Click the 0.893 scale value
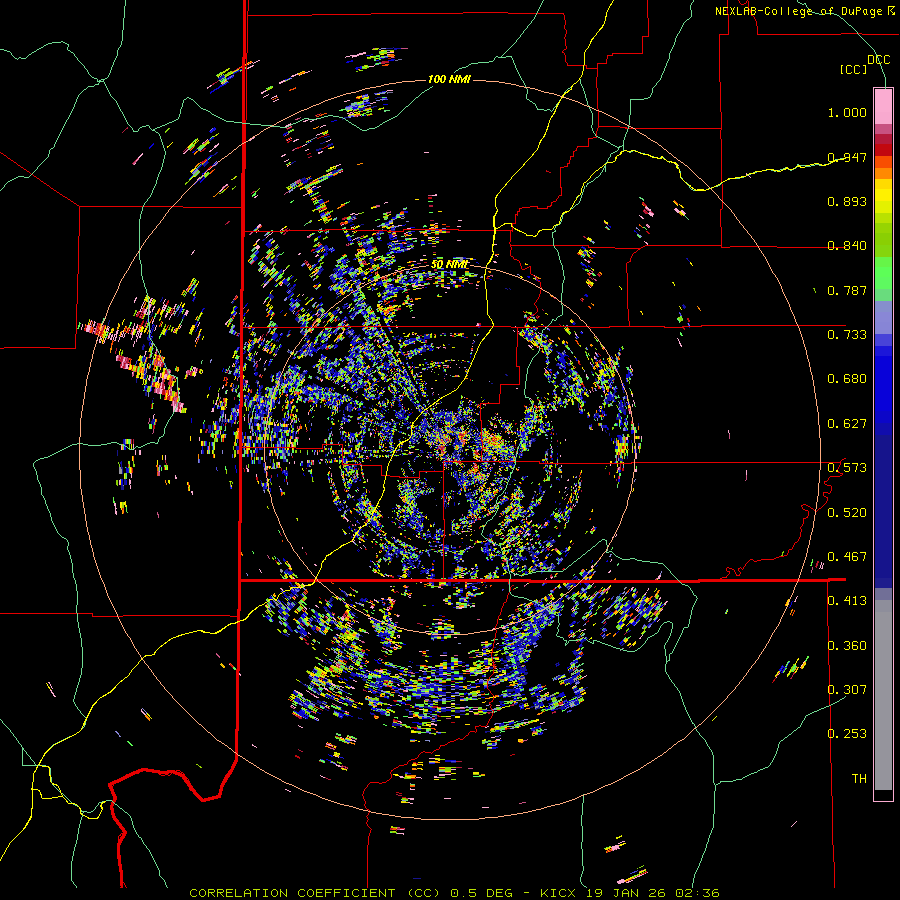 [847, 201]
